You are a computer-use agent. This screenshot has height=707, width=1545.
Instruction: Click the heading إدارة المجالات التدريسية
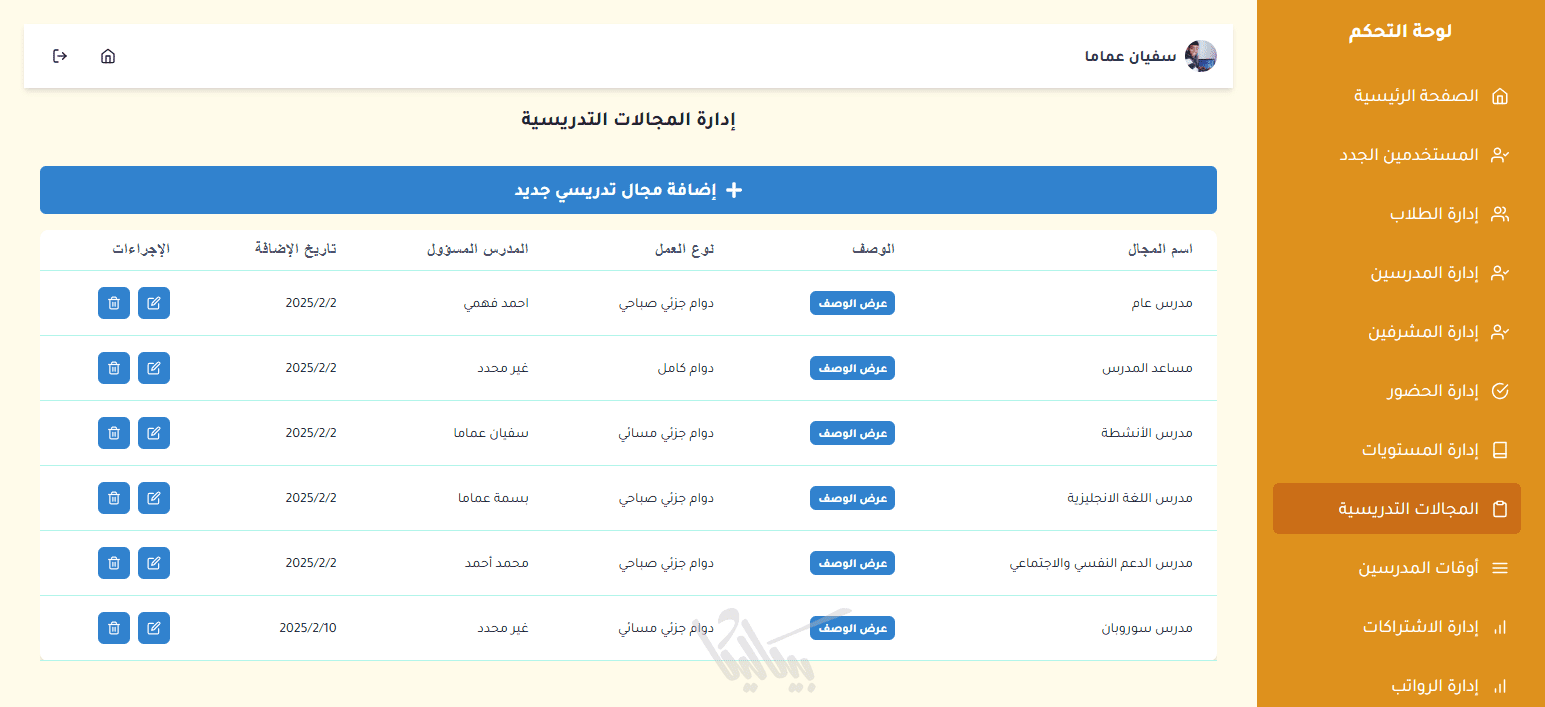click(x=628, y=119)
